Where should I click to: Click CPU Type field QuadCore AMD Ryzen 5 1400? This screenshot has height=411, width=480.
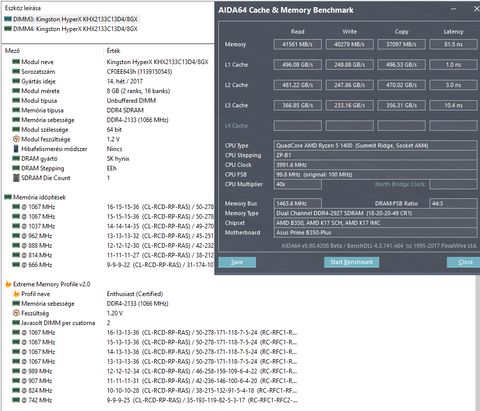(x=375, y=145)
